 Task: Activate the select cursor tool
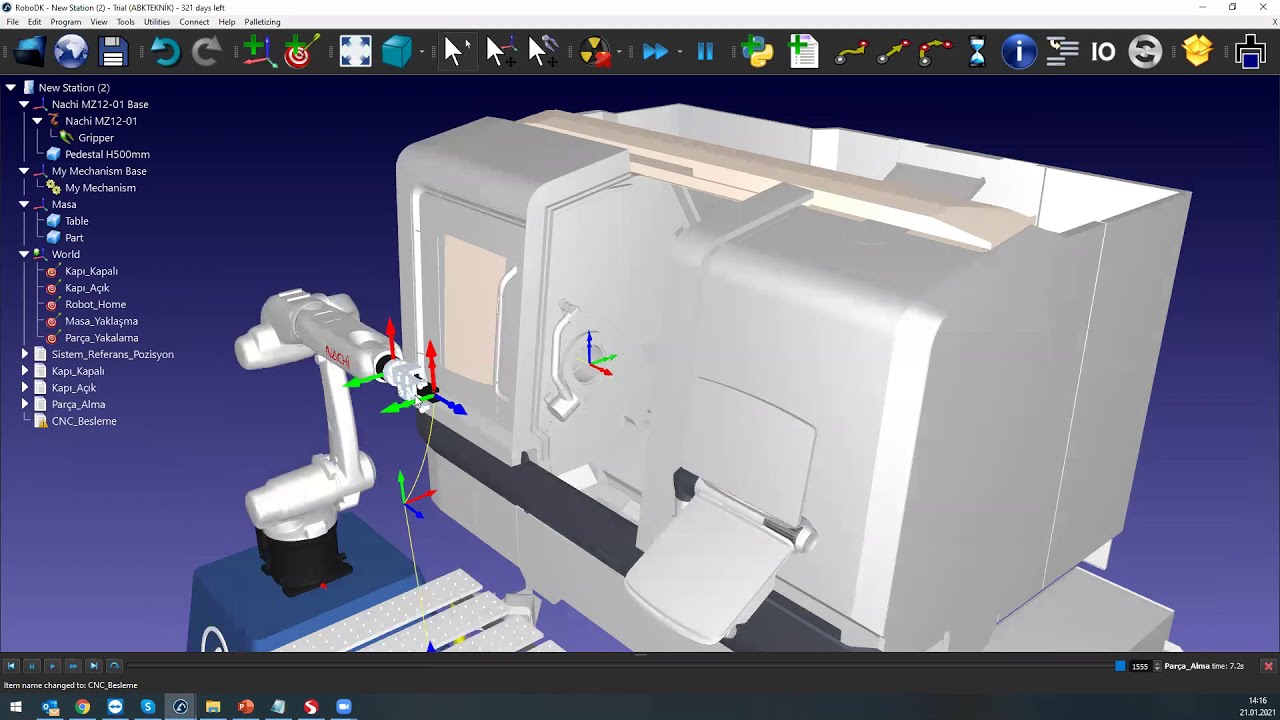[455, 51]
